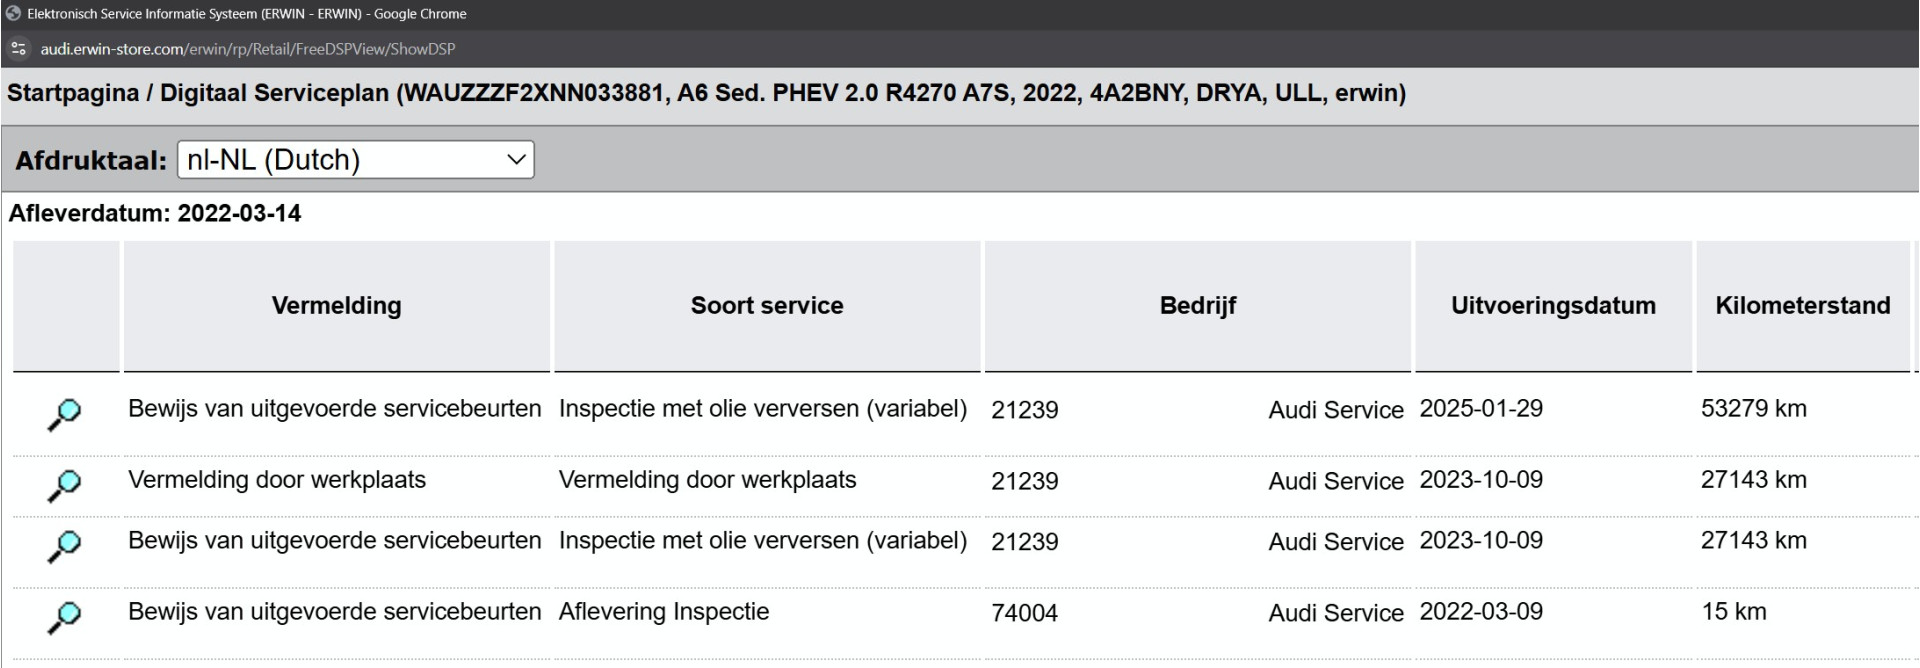Open details magnifier for 2025-01-29 service entry
Image resolution: width=1920 pixels, height=668 pixels.
(64, 414)
